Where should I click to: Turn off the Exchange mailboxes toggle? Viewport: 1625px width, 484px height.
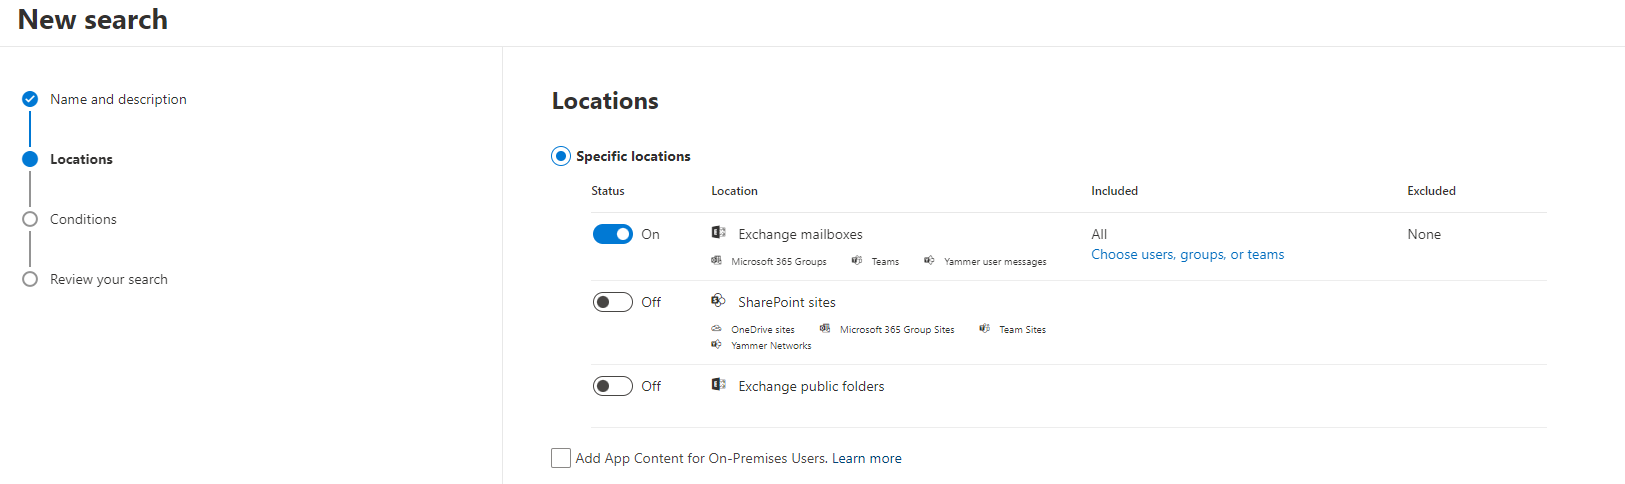[613, 234]
